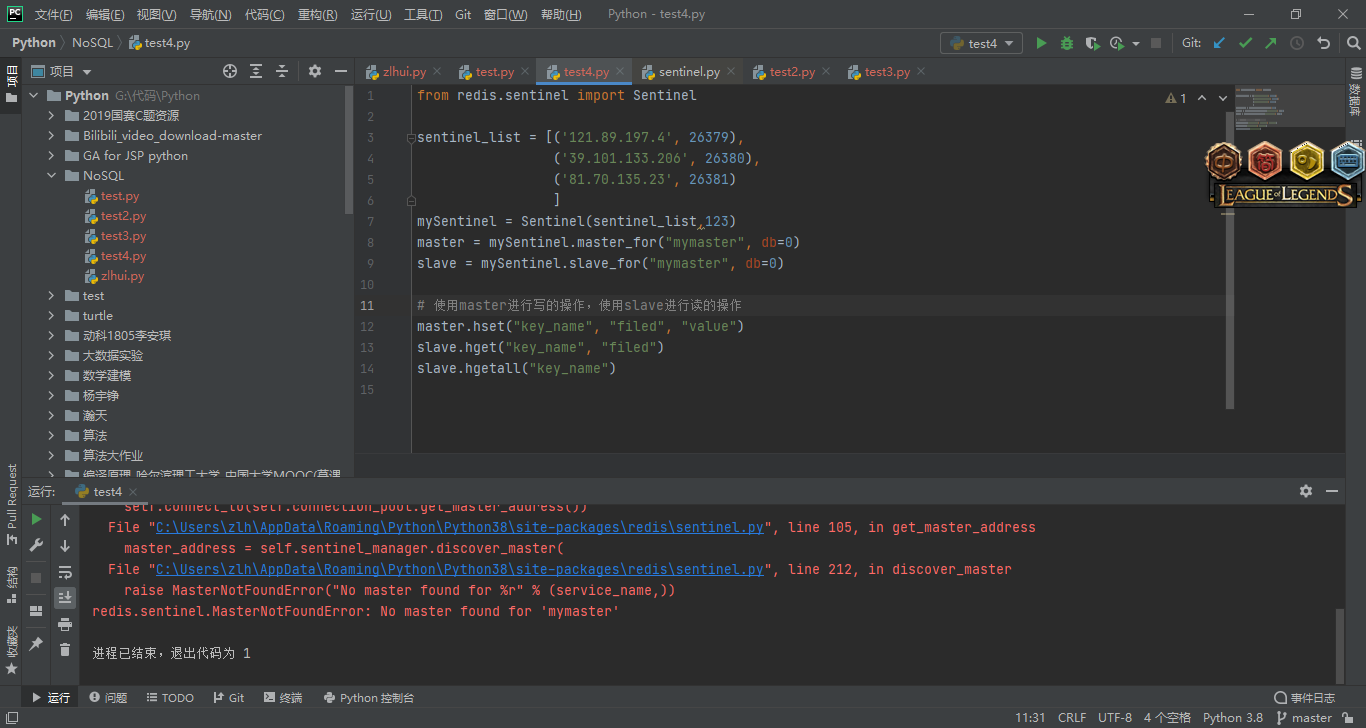Toggle pin tab in Run panel
1366x728 pixels.
click(36, 645)
